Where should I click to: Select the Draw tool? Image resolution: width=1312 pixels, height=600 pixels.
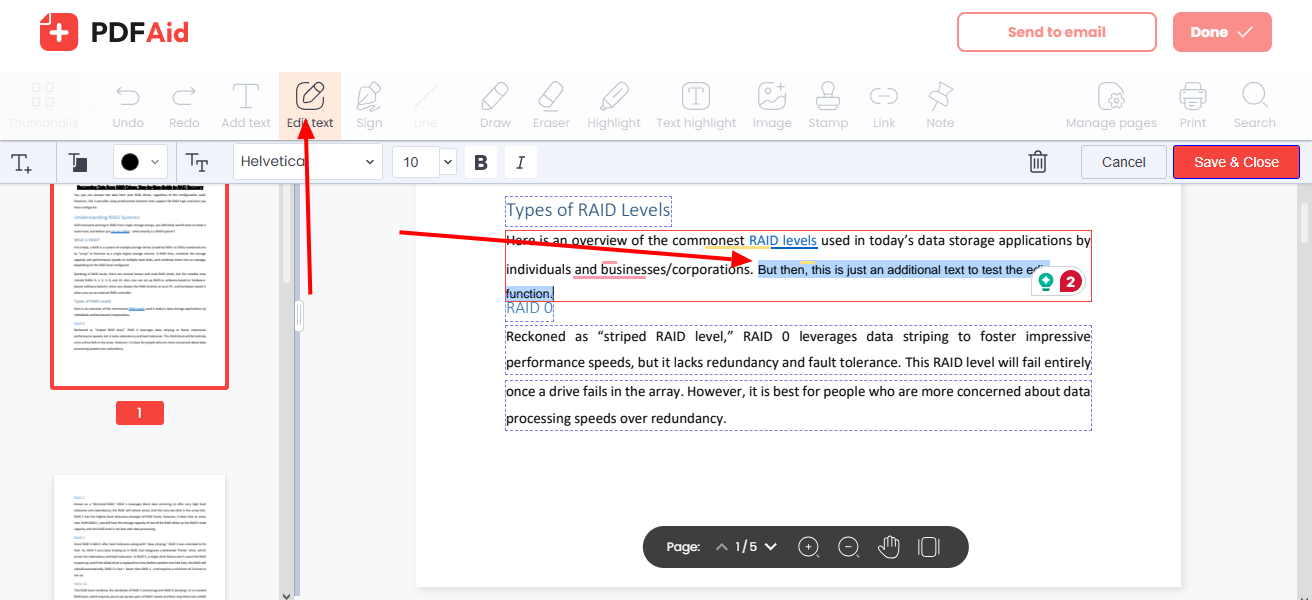pyautogui.click(x=494, y=105)
